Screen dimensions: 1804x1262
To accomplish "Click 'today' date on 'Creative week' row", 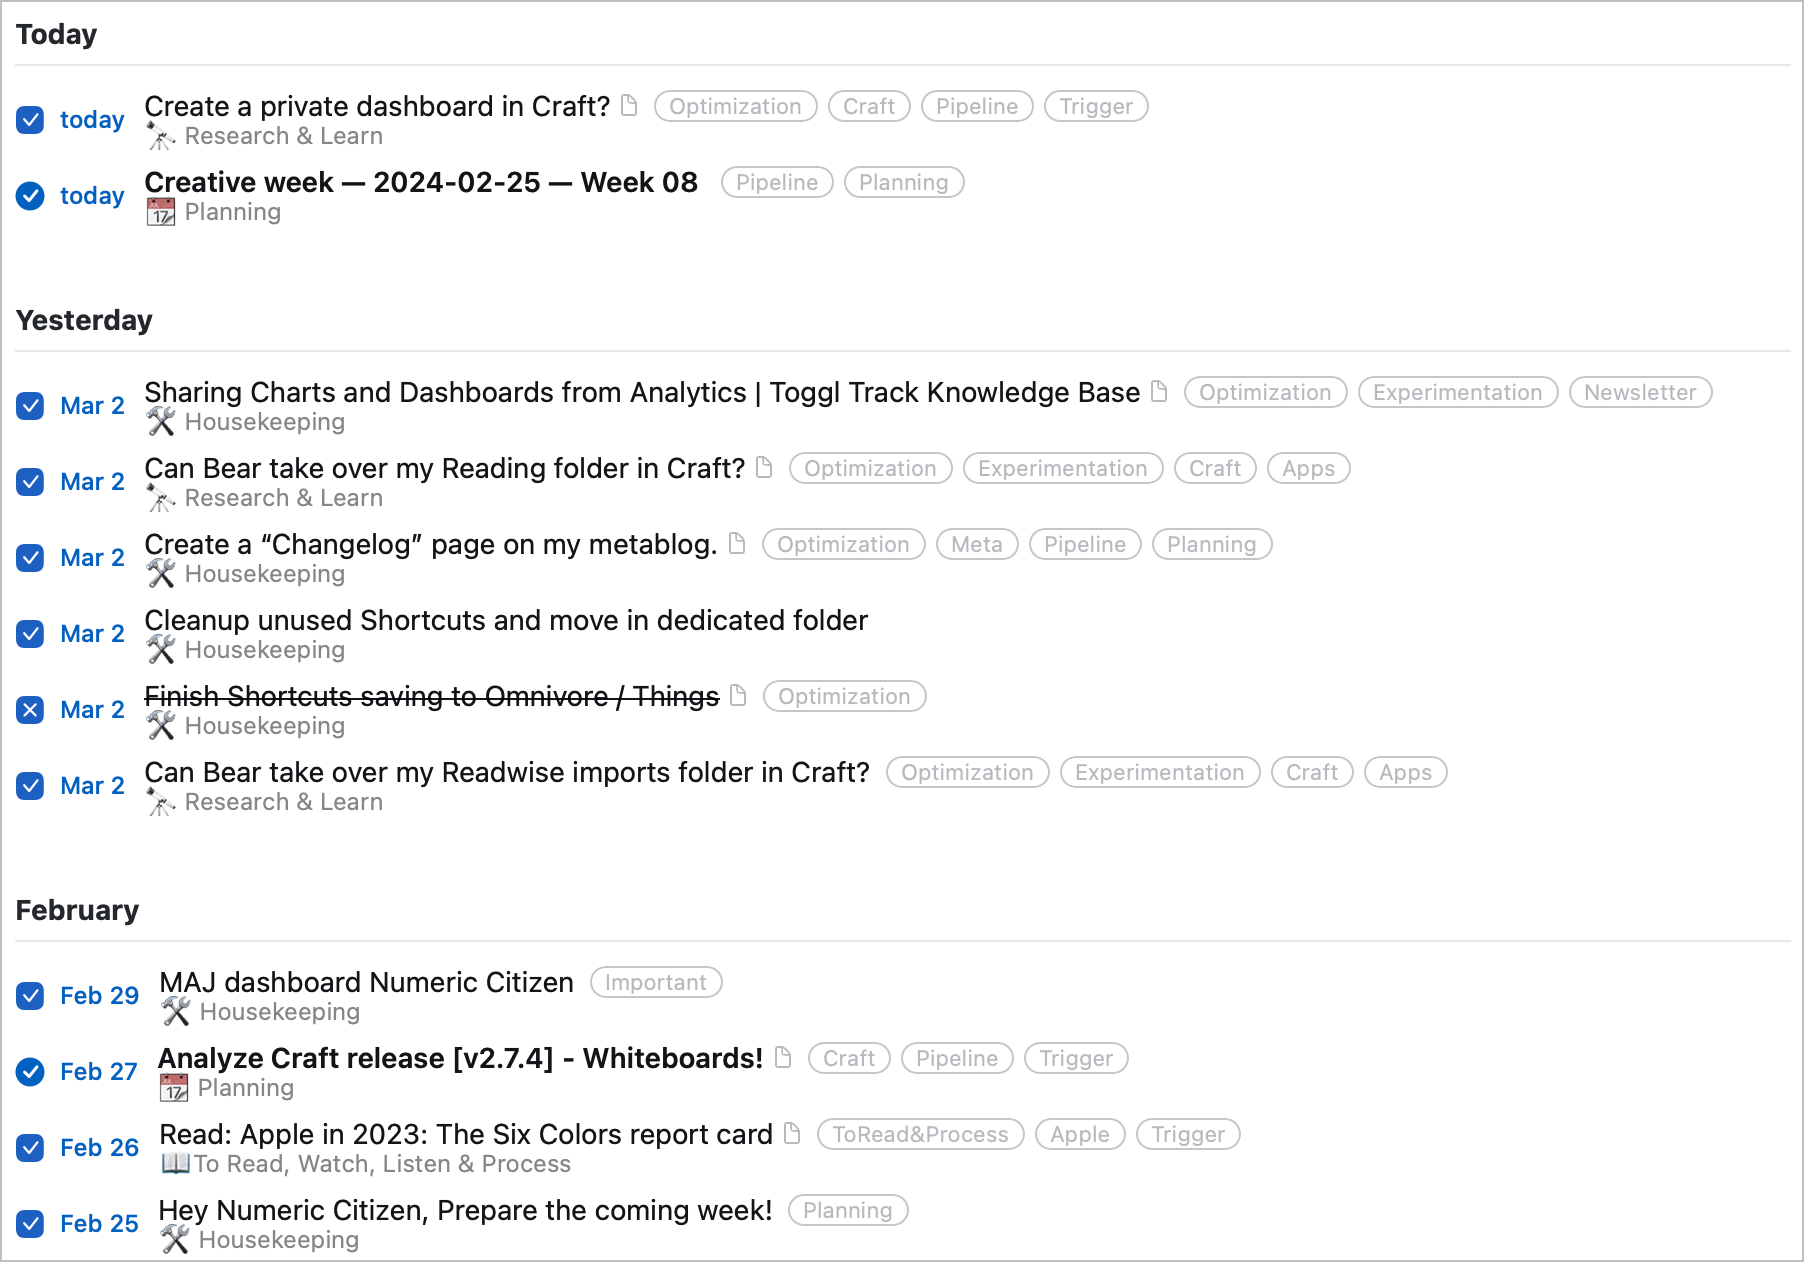I will pos(92,196).
